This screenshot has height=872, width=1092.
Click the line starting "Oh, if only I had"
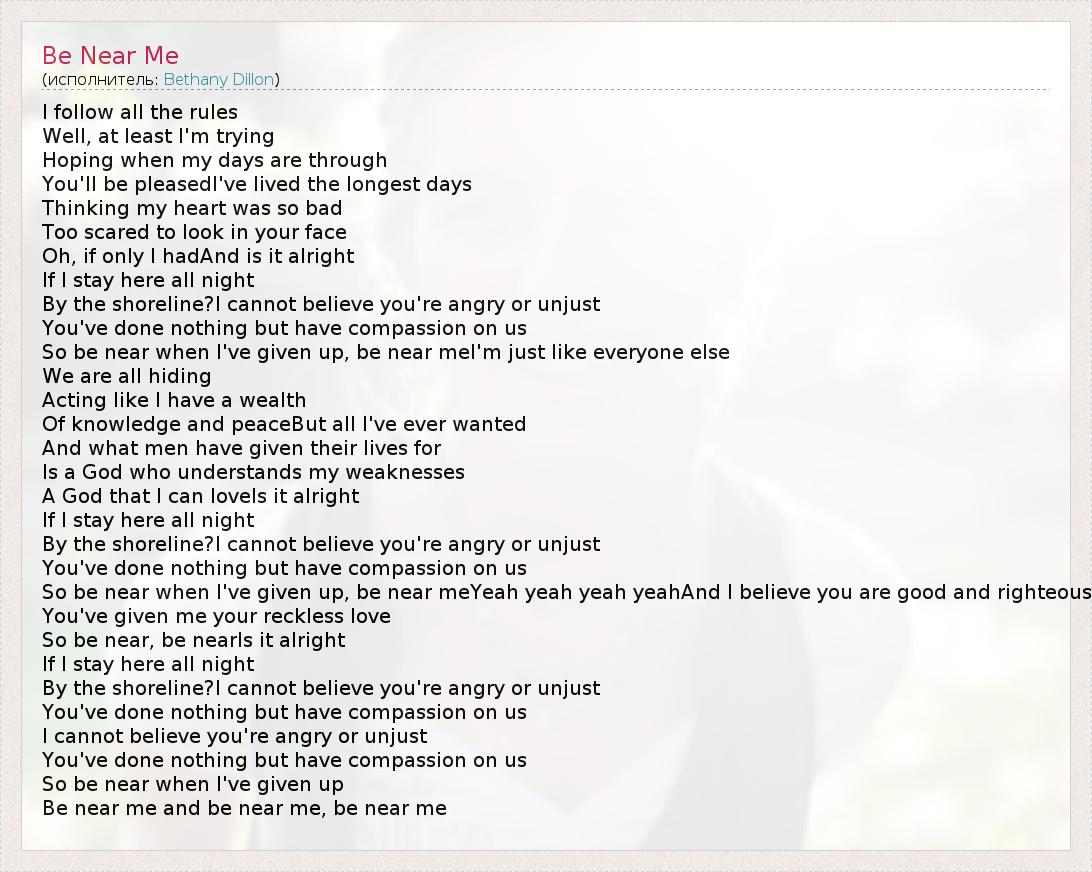pyautogui.click(x=198, y=256)
